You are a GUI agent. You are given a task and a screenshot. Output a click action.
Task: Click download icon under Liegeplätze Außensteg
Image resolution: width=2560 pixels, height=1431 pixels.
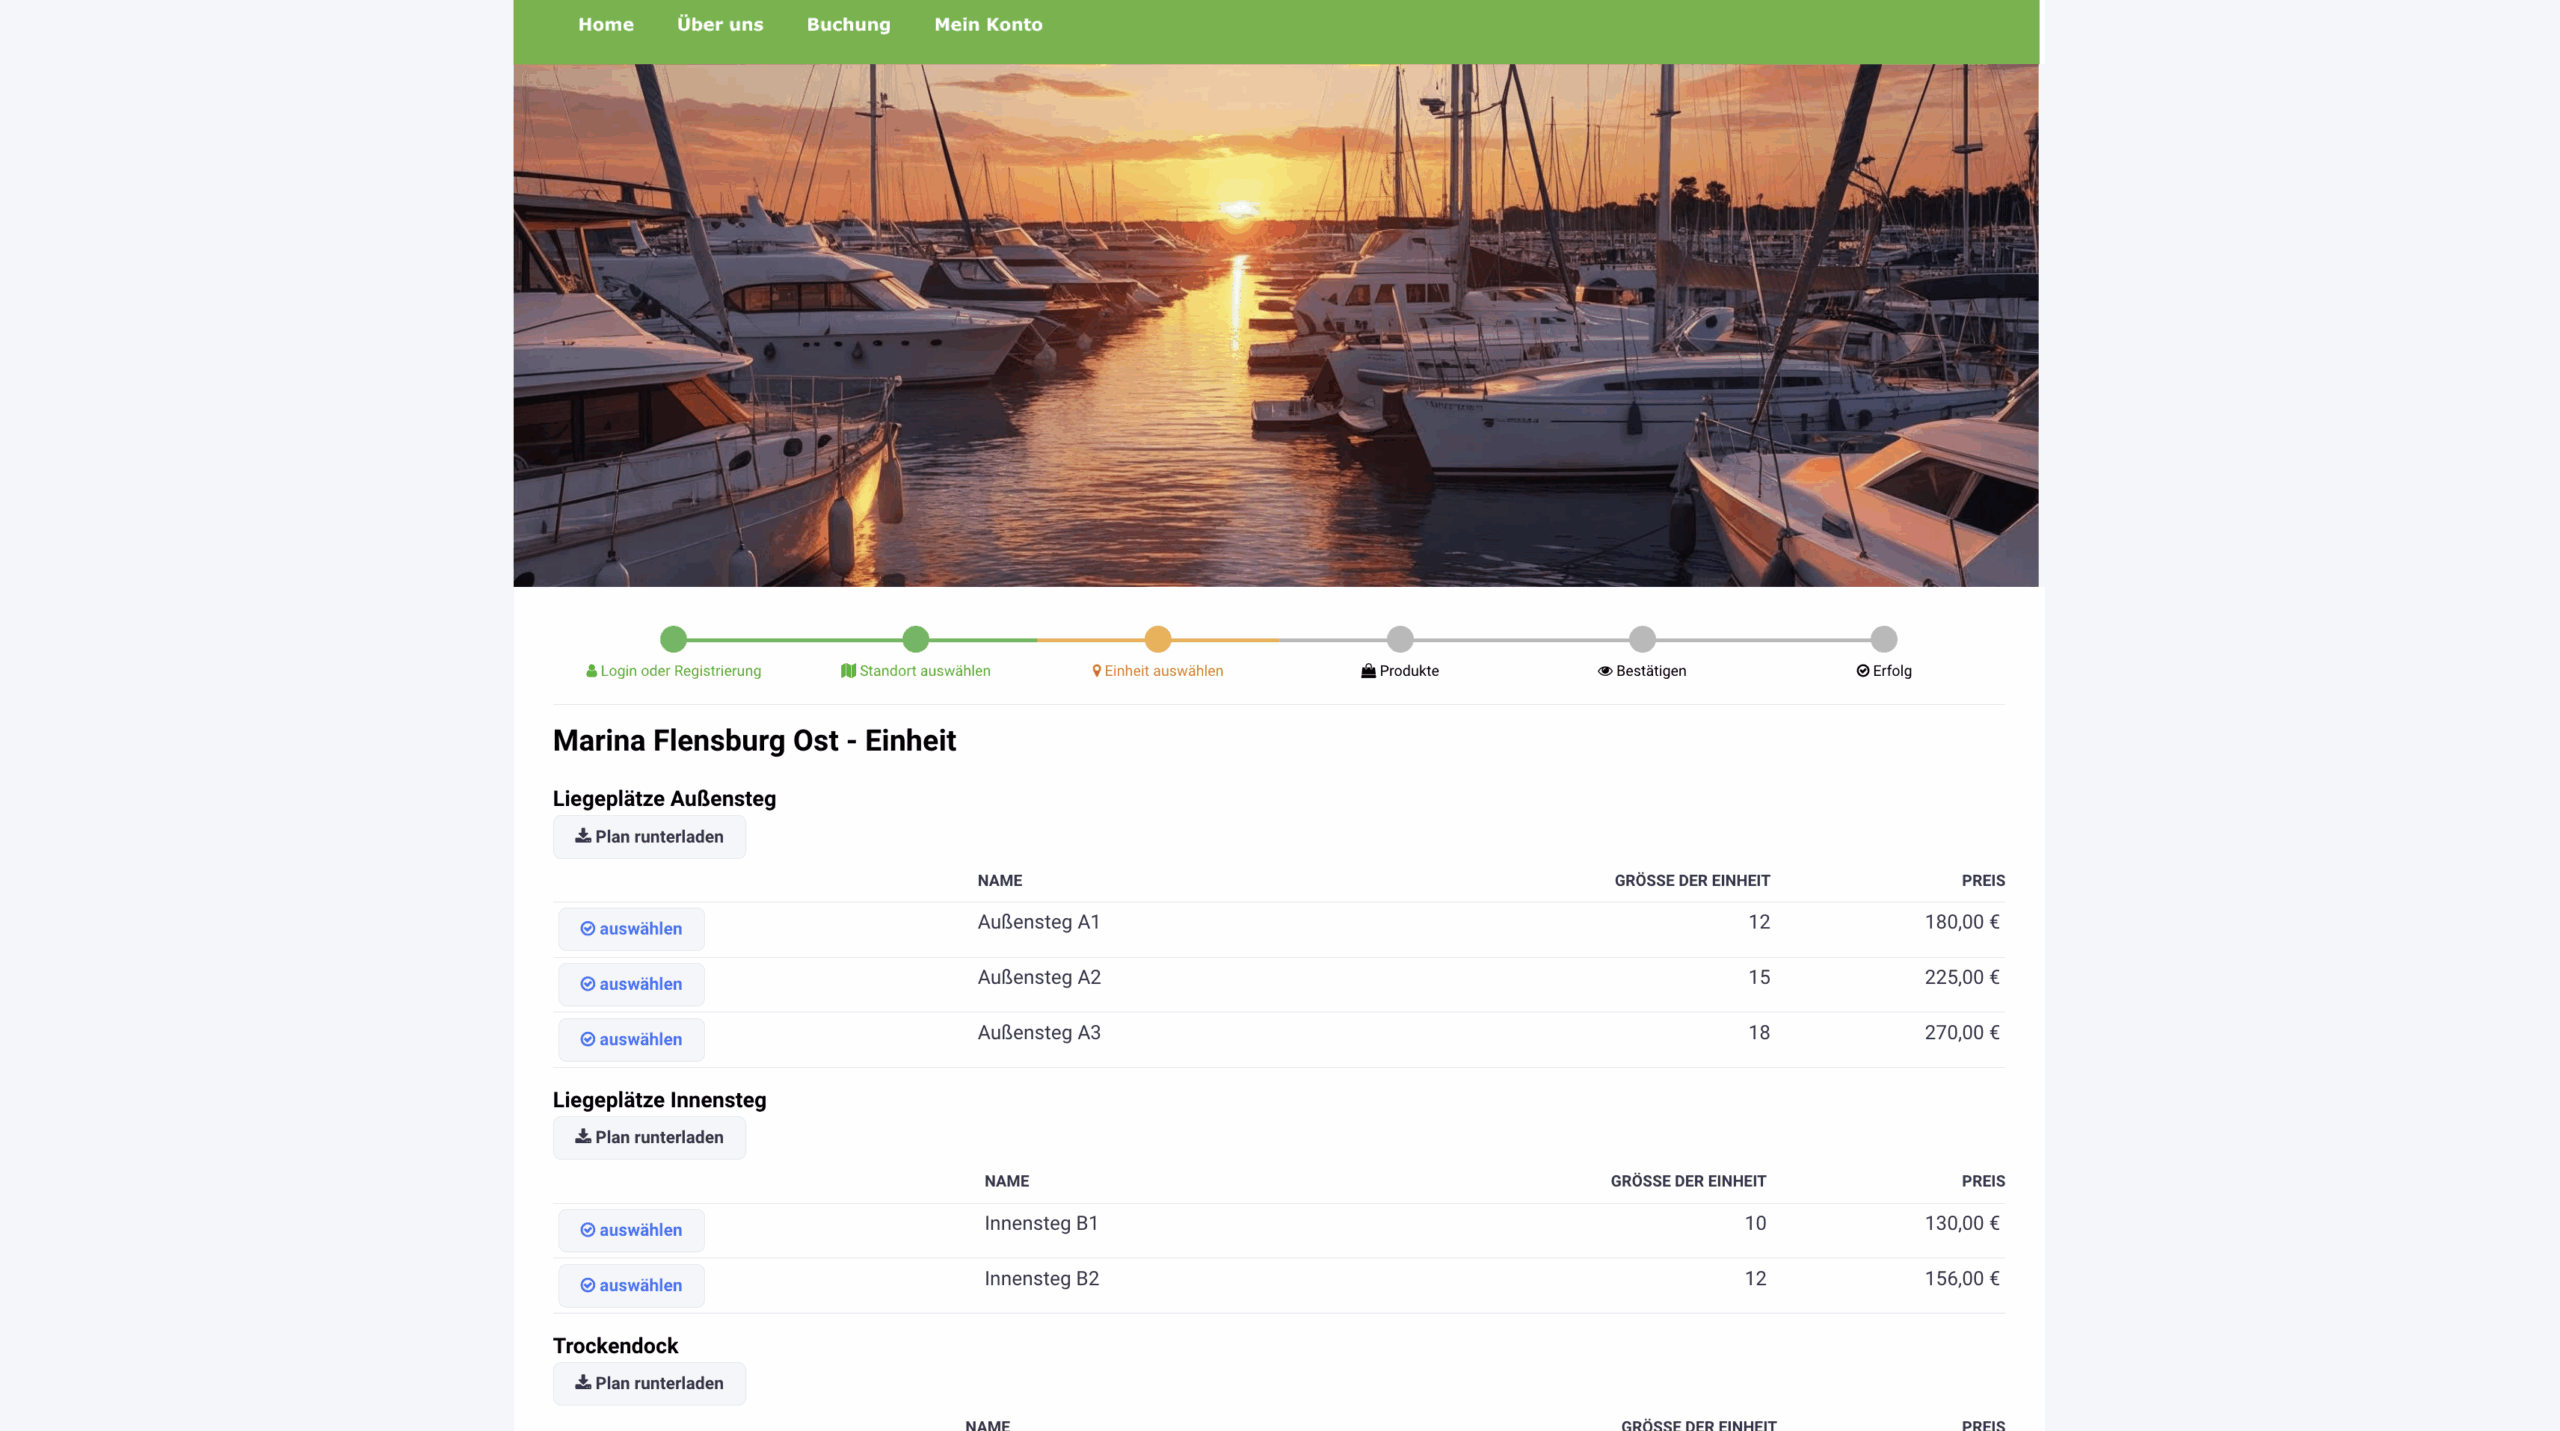pyautogui.click(x=582, y=836)
